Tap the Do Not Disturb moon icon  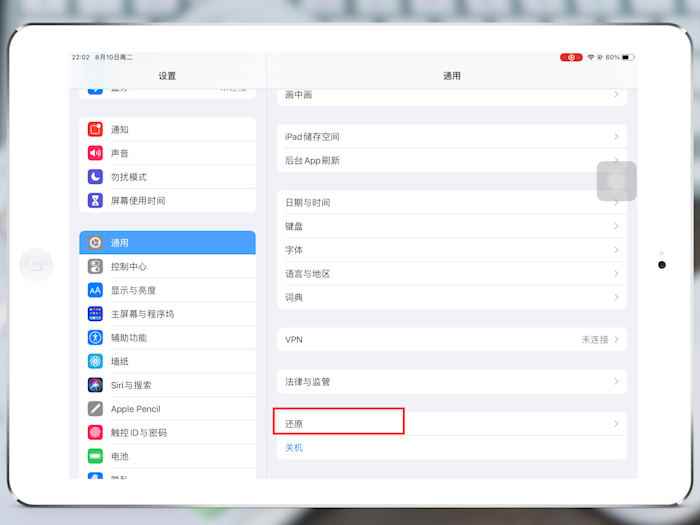(x=95, y=177)
